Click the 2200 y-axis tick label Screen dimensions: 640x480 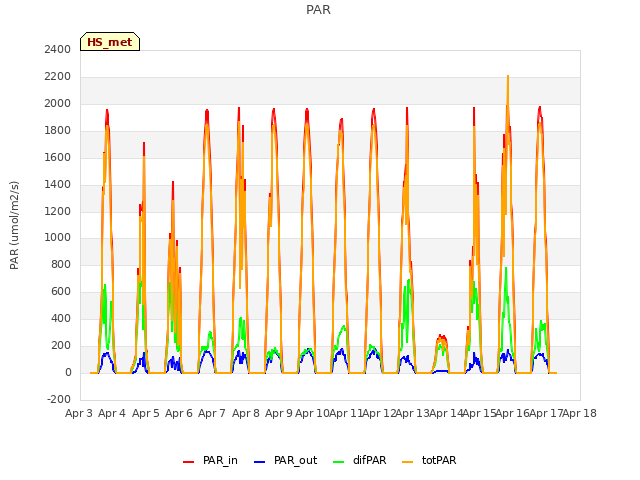[58, 76]
